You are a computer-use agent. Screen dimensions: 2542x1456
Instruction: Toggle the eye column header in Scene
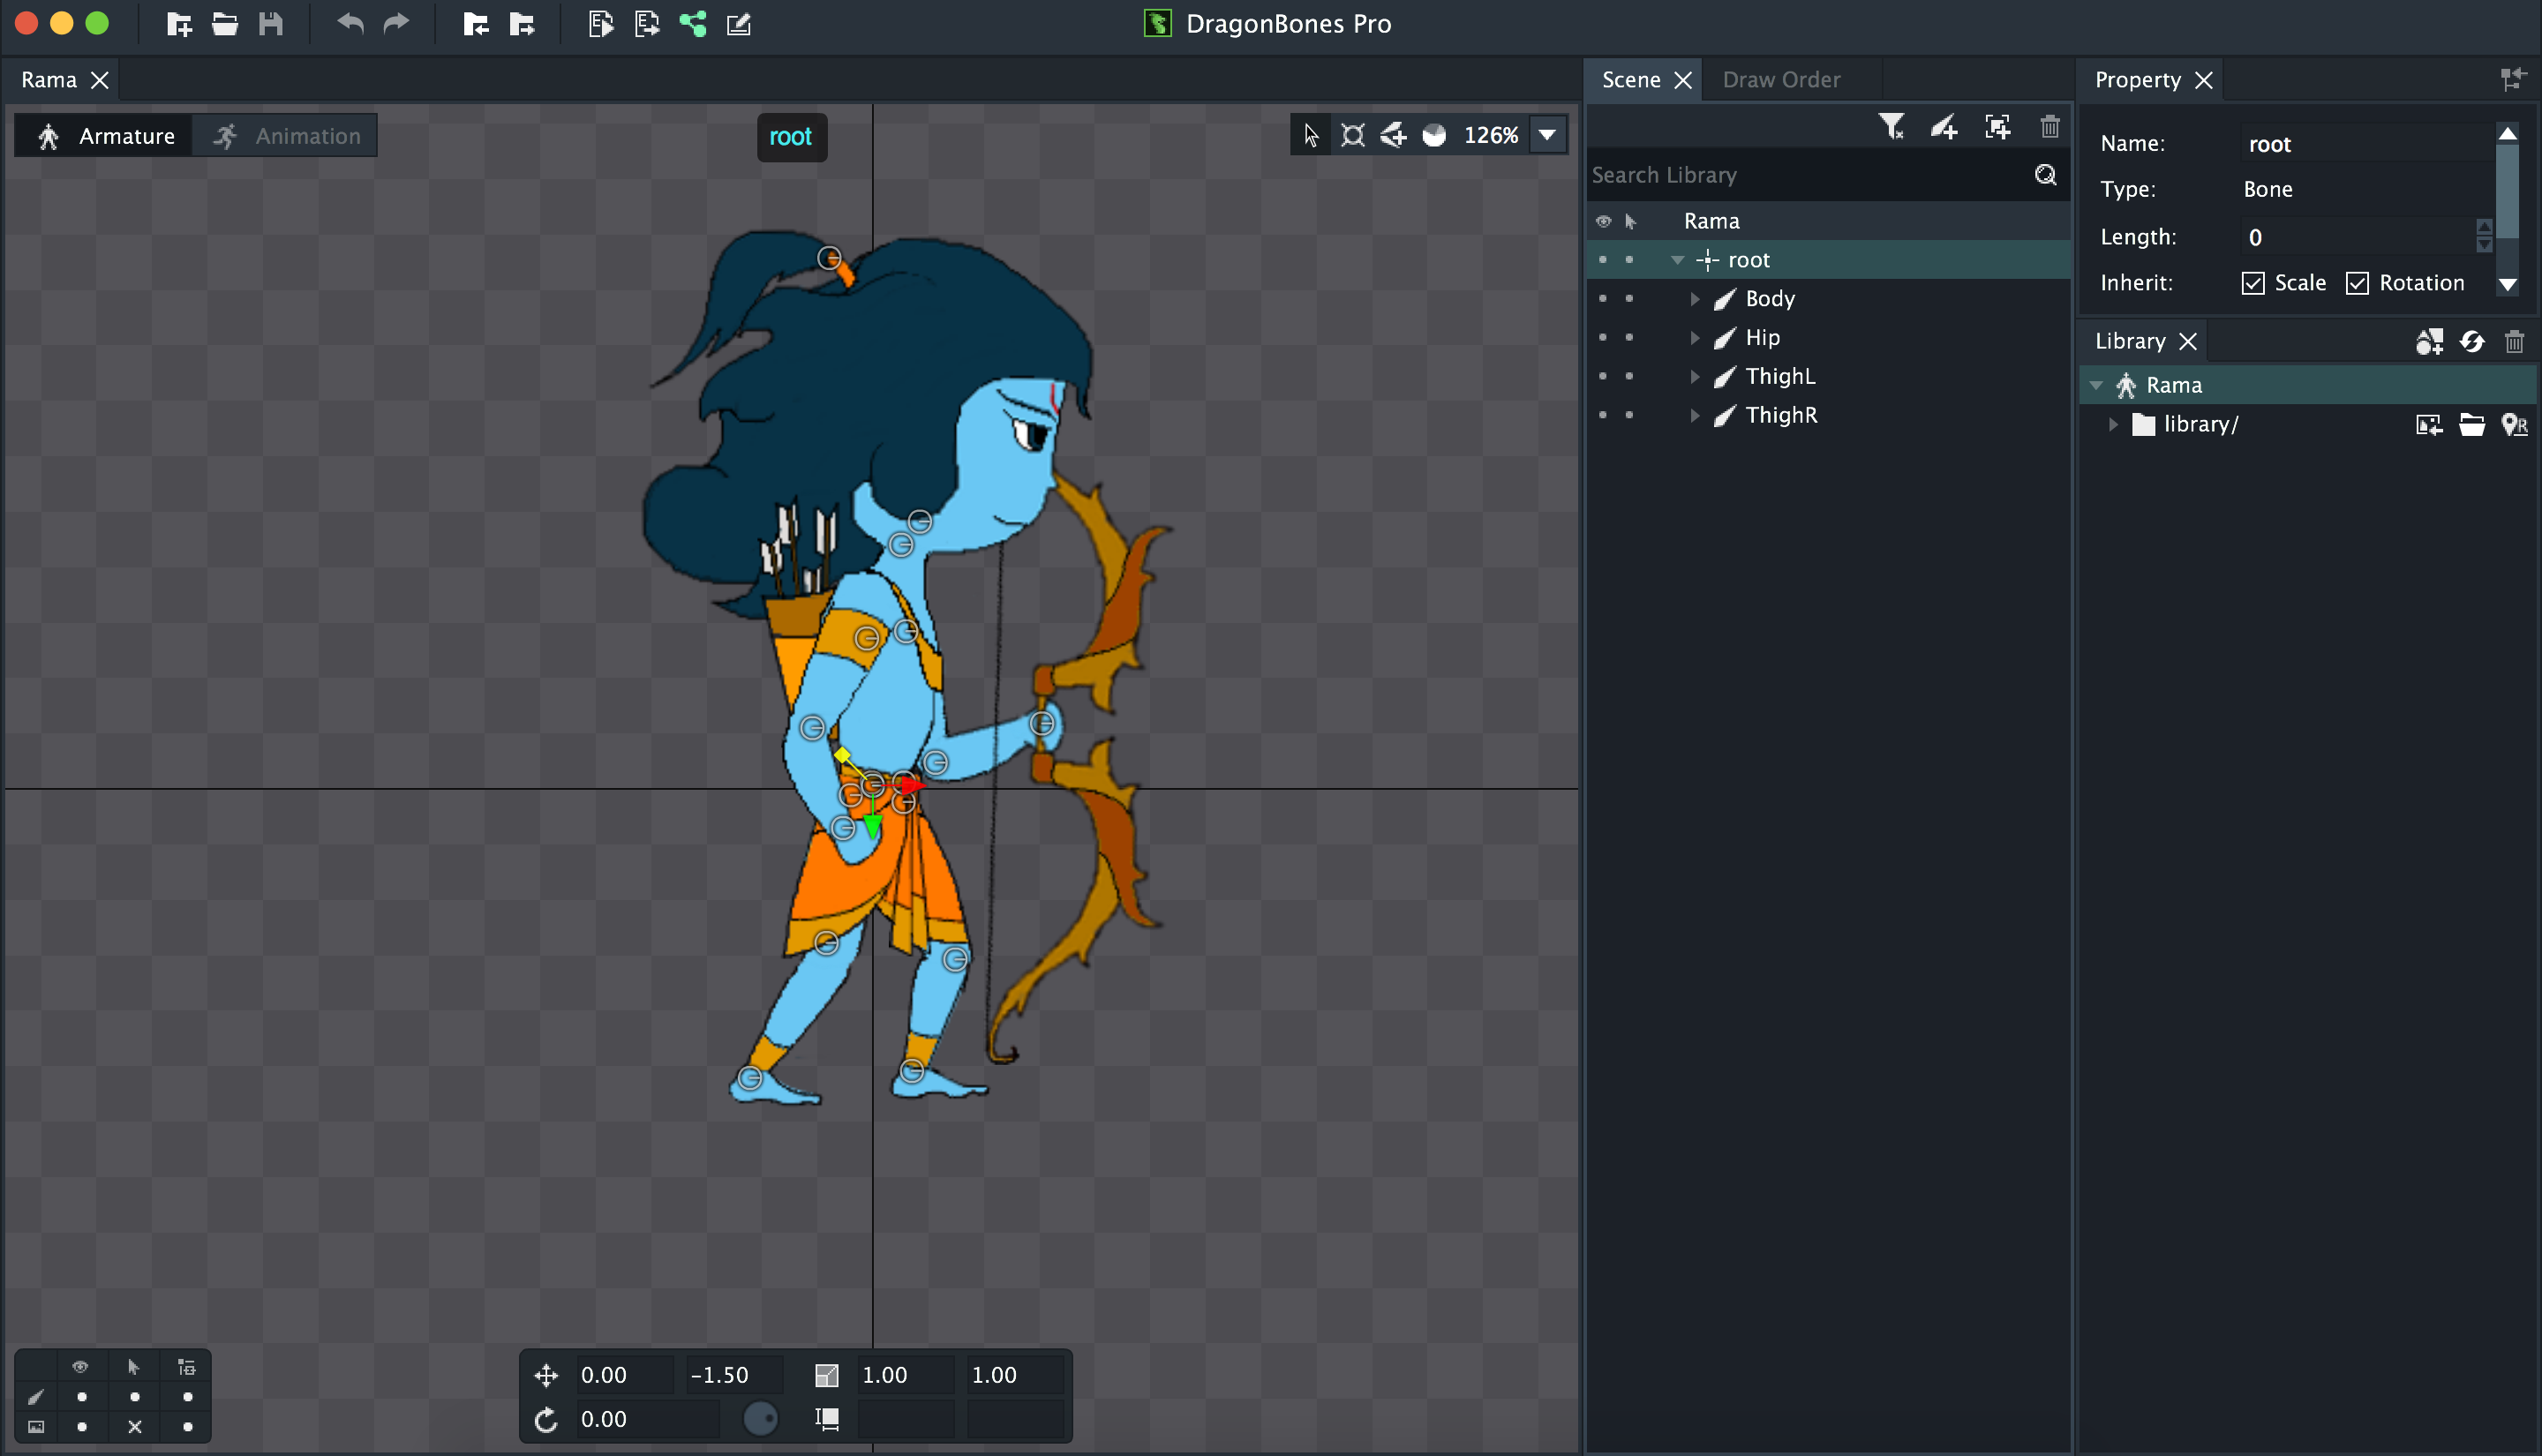[x=1603, y=221]
